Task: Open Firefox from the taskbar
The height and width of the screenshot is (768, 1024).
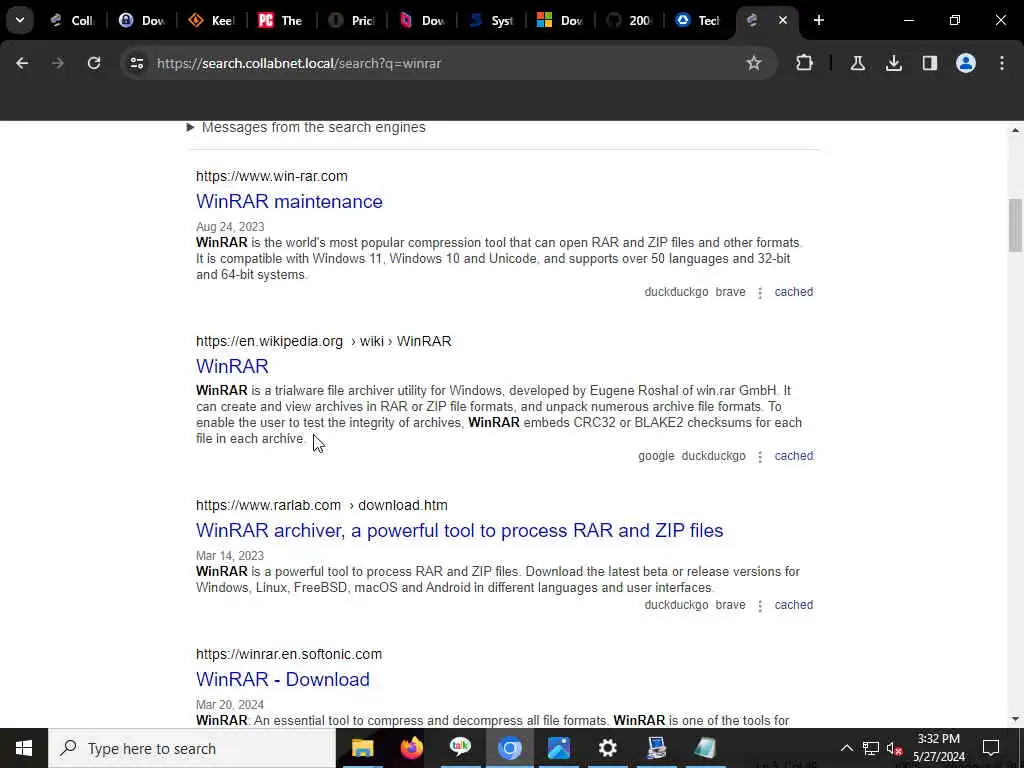Action: [x=411, y=748]
